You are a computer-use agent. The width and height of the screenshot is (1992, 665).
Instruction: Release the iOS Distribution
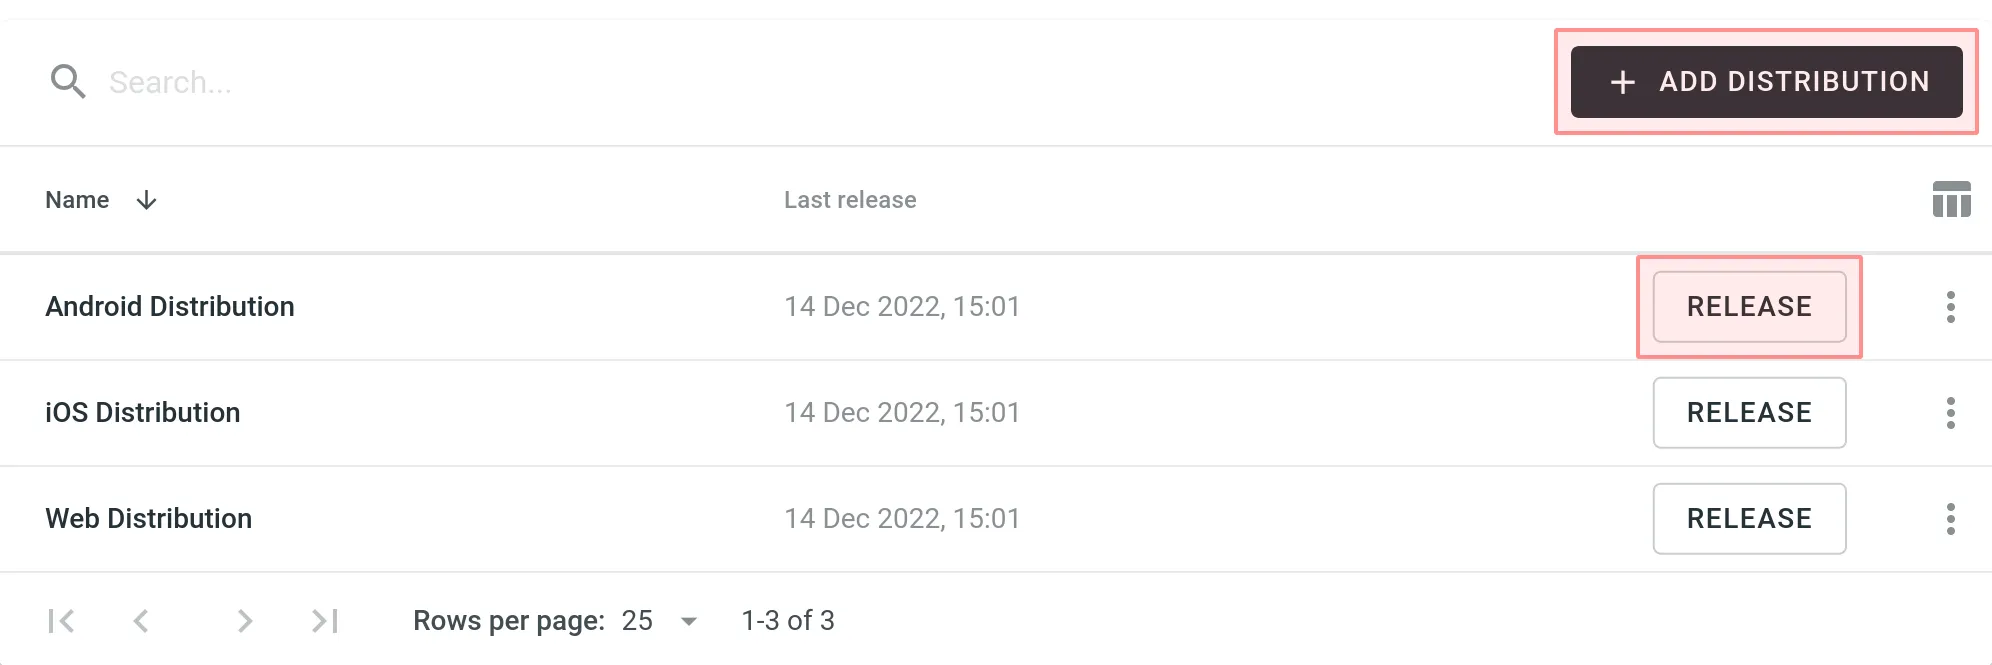click(1749, 413)
